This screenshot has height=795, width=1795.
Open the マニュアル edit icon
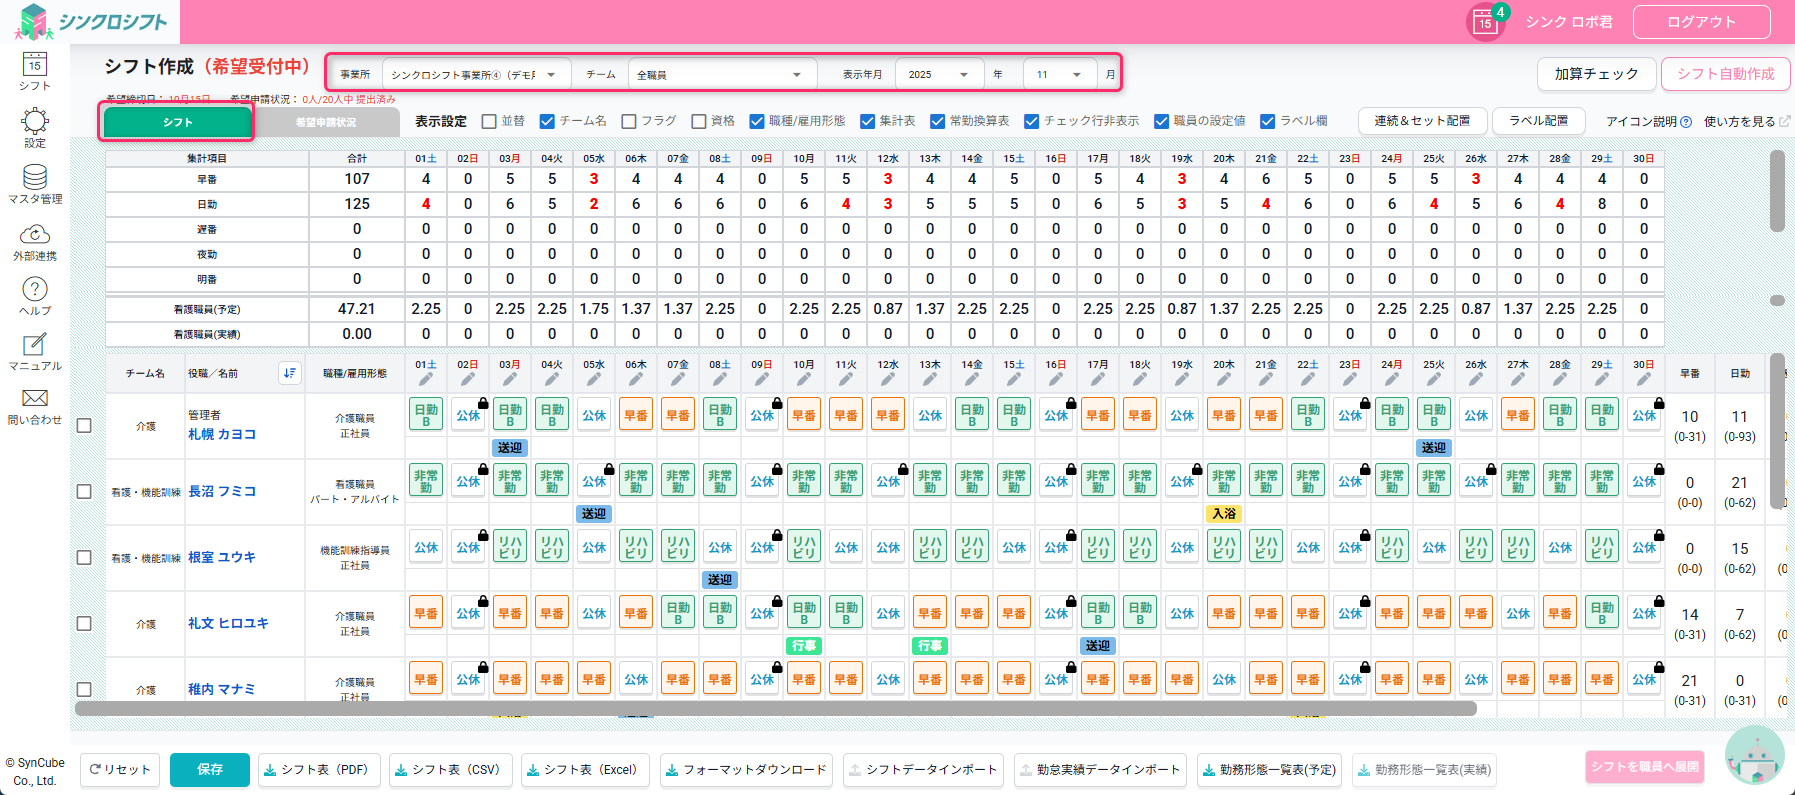[x=35, y=346]
